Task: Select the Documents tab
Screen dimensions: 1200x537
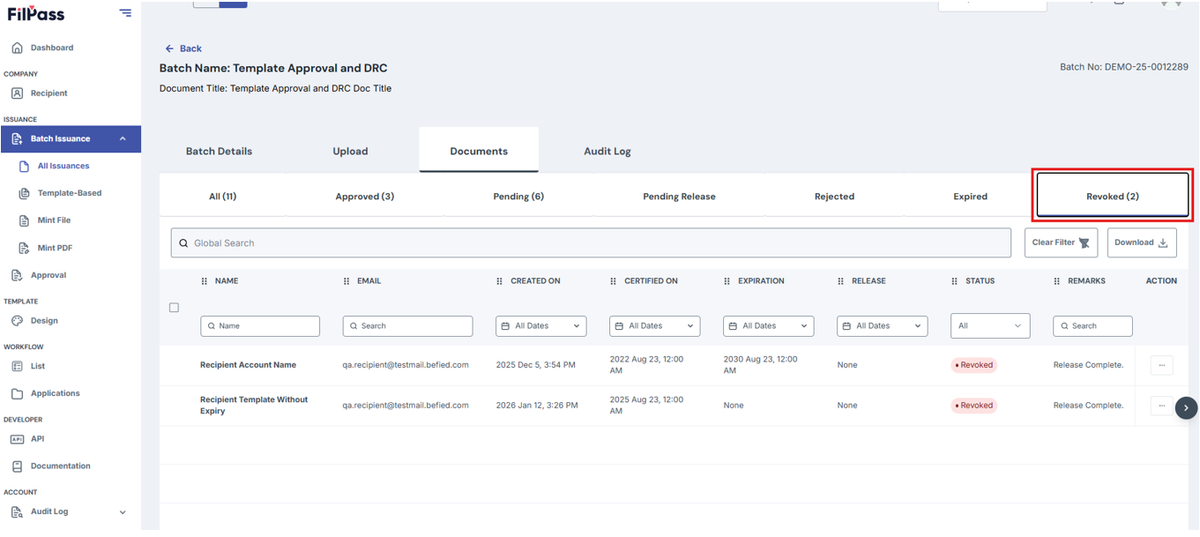Action: [479, 151]
